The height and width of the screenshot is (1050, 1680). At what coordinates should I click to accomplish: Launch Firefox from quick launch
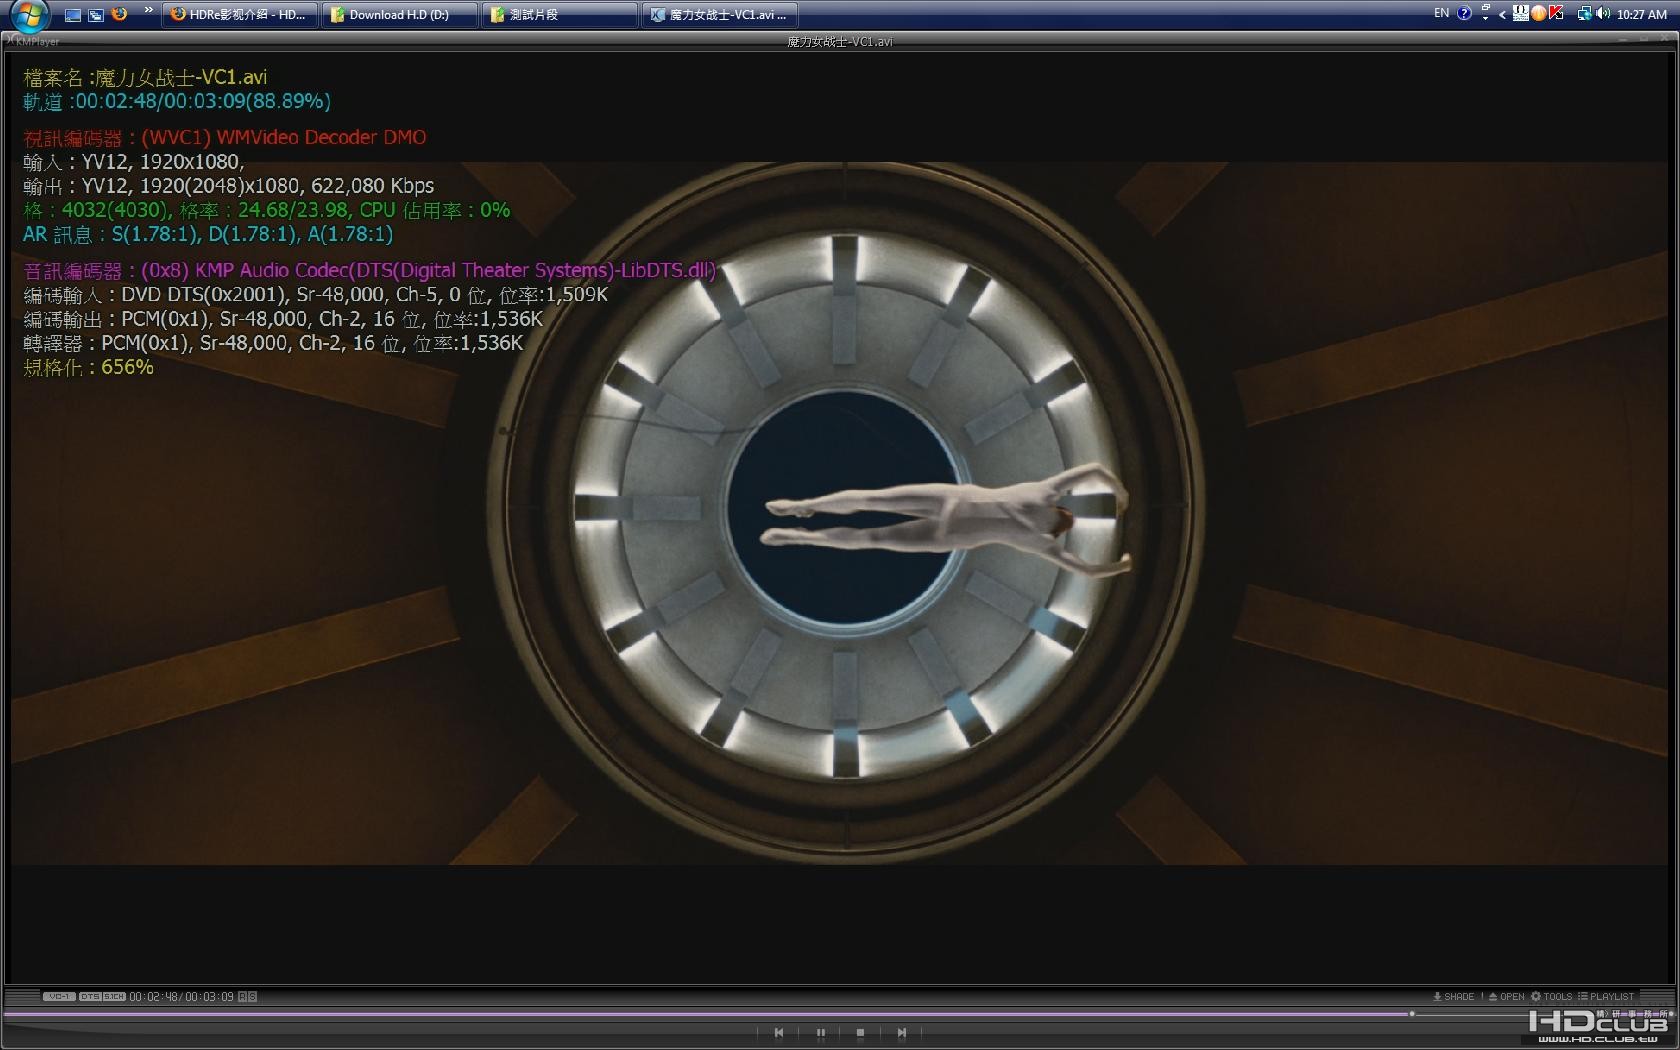point(119,14)
